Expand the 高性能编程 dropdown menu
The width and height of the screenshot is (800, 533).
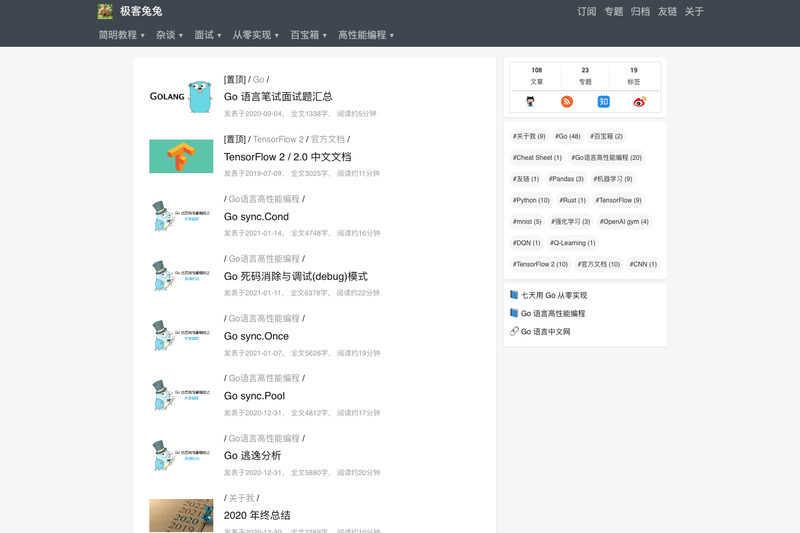coord(366,35)
